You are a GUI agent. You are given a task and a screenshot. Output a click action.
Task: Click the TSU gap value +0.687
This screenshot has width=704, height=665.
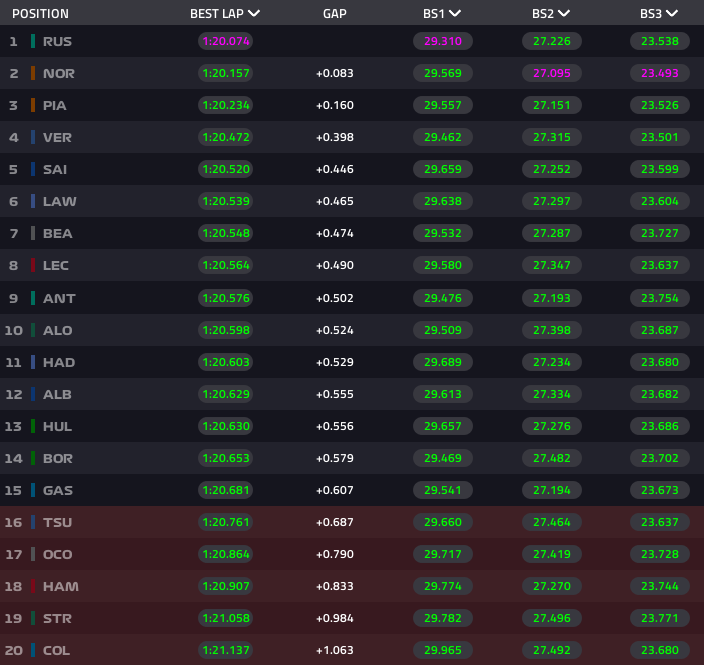click(x=335, y=522)
